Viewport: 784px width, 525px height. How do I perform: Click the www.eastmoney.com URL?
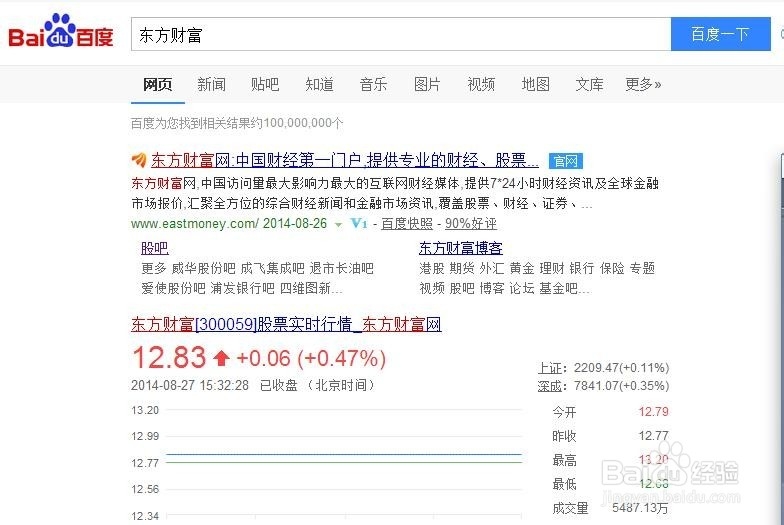(x=195, y=224)
